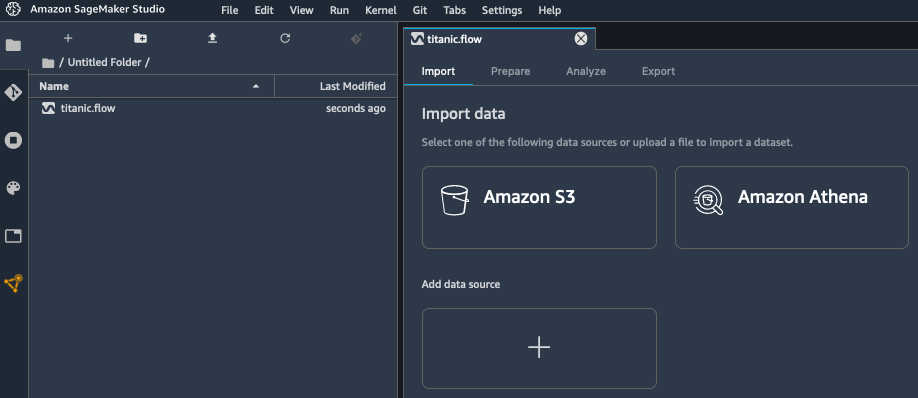The width and height of the screenshot is (918, 398).
Task: Open the Commands palette sidebar icon
Action: point(13,188)
